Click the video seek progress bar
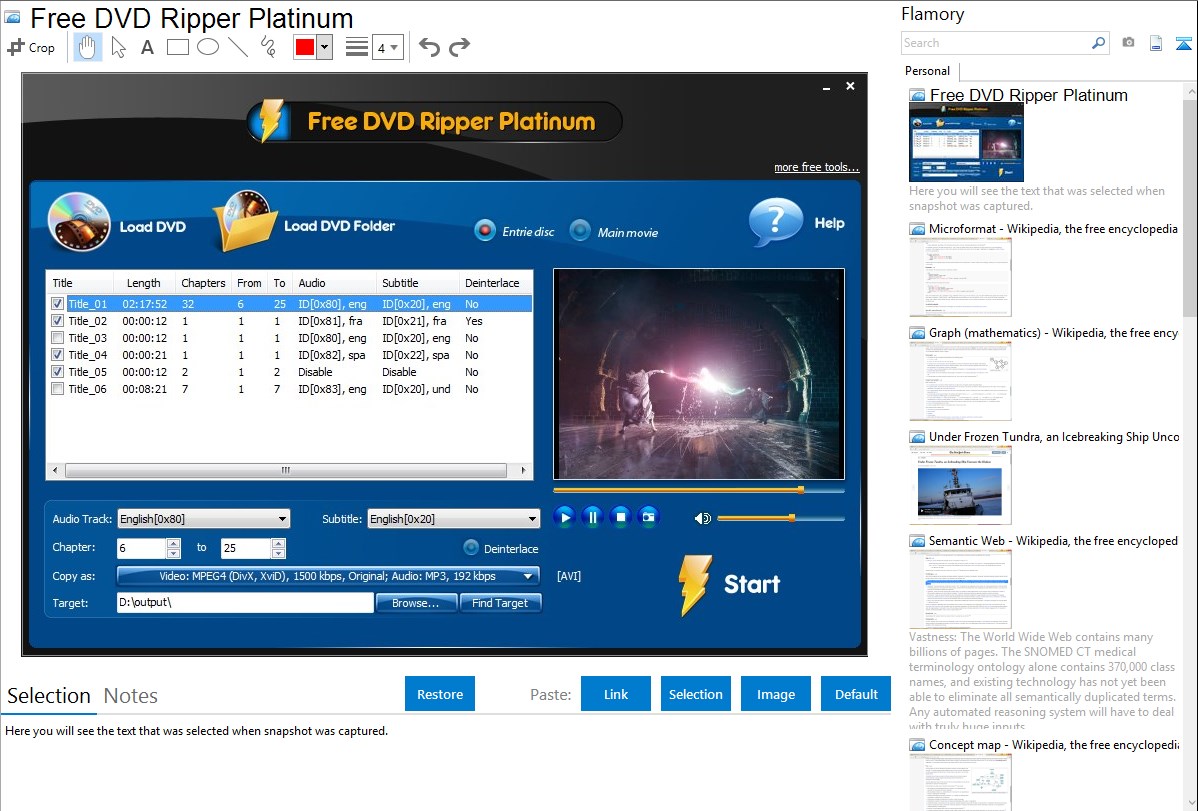 pyautogui.click(x=698, y=490)
